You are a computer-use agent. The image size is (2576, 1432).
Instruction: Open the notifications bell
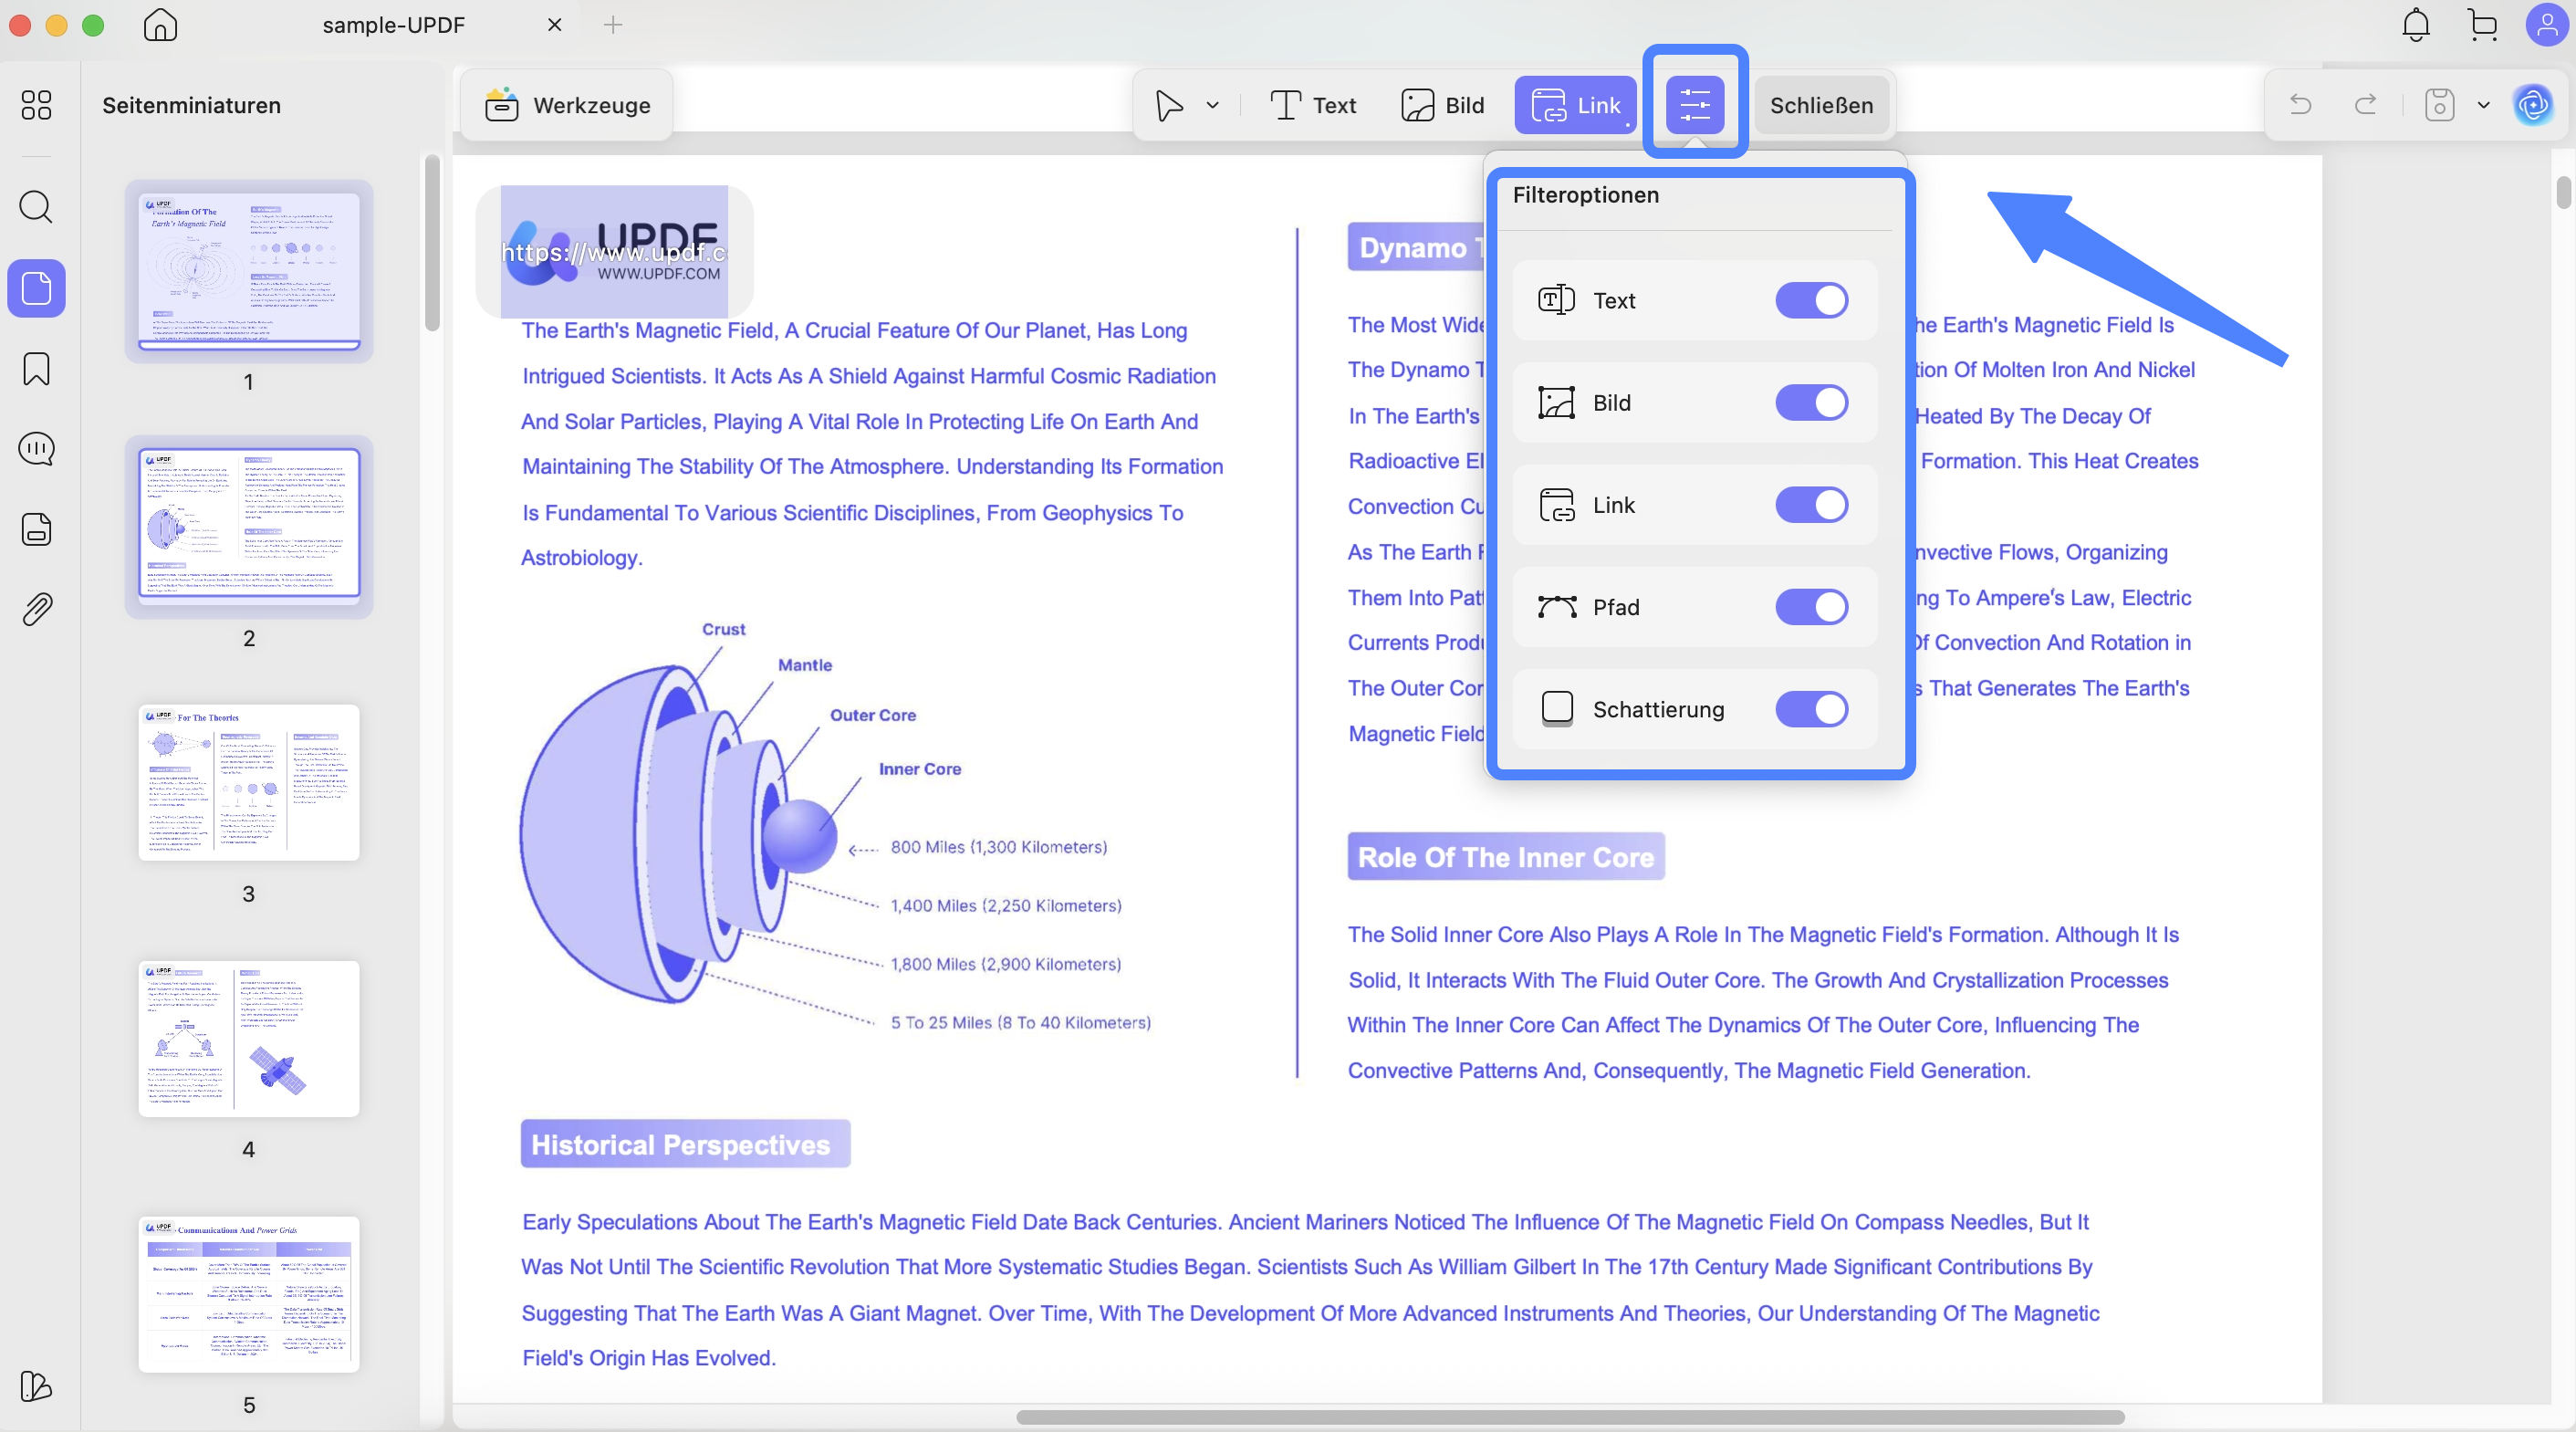pos(2416,25)
